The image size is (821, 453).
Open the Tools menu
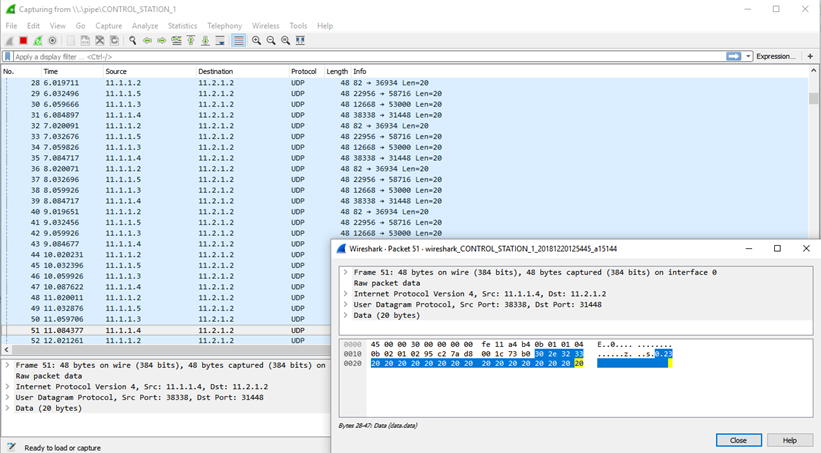click(x=298, y=26)
